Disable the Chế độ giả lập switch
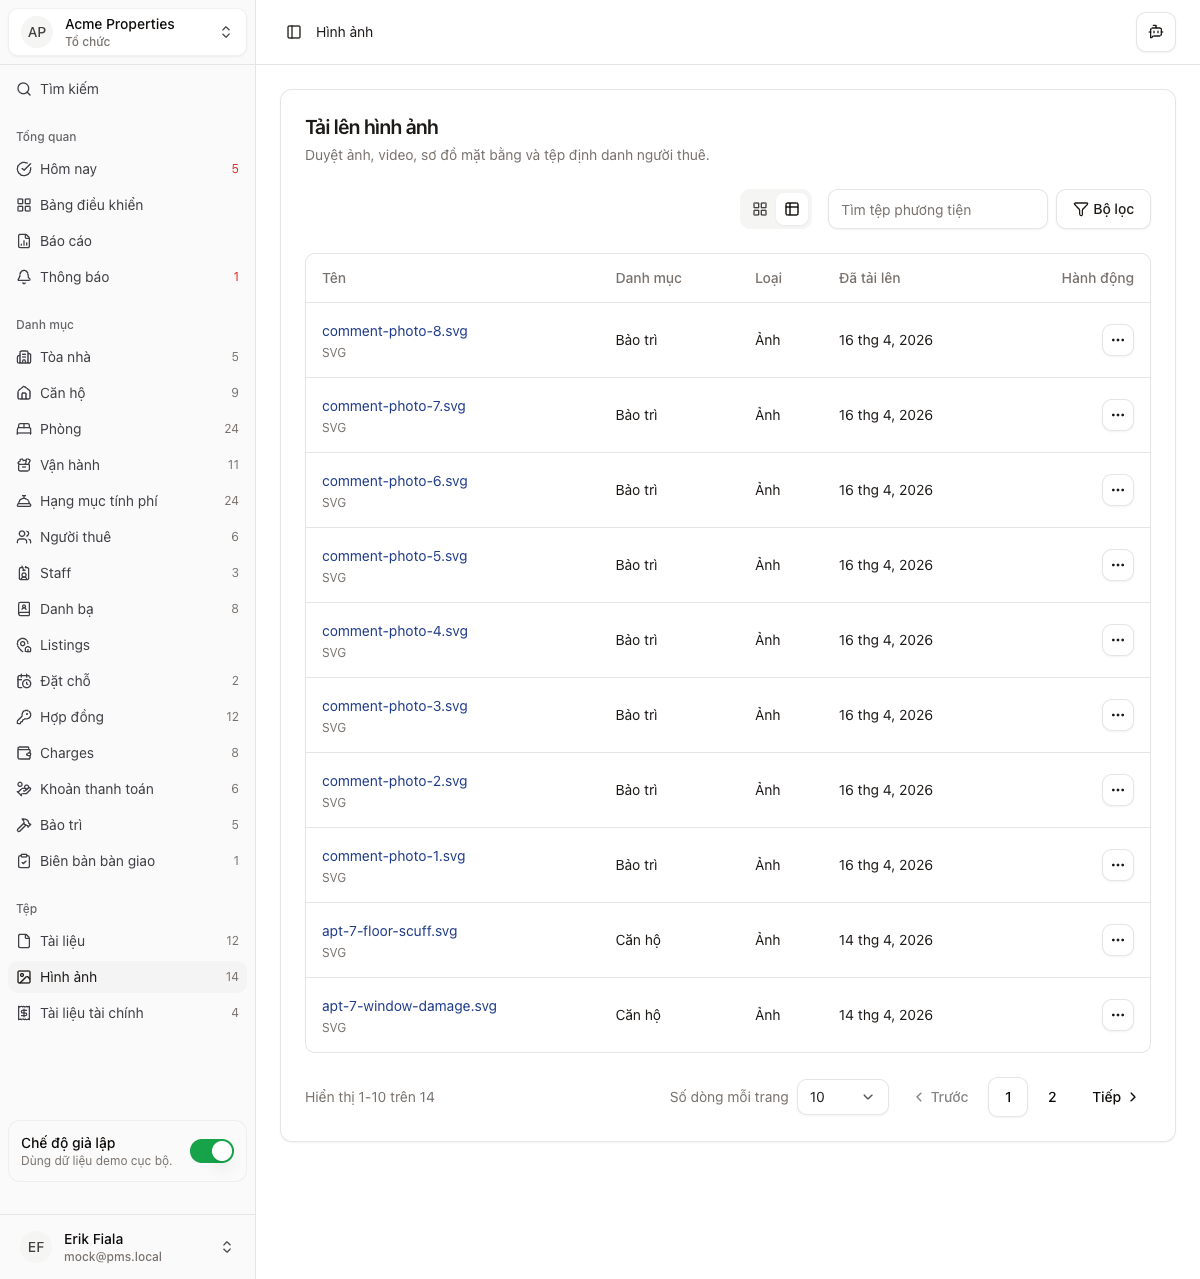The image size is (1200, 1279). pos(212,1151)
